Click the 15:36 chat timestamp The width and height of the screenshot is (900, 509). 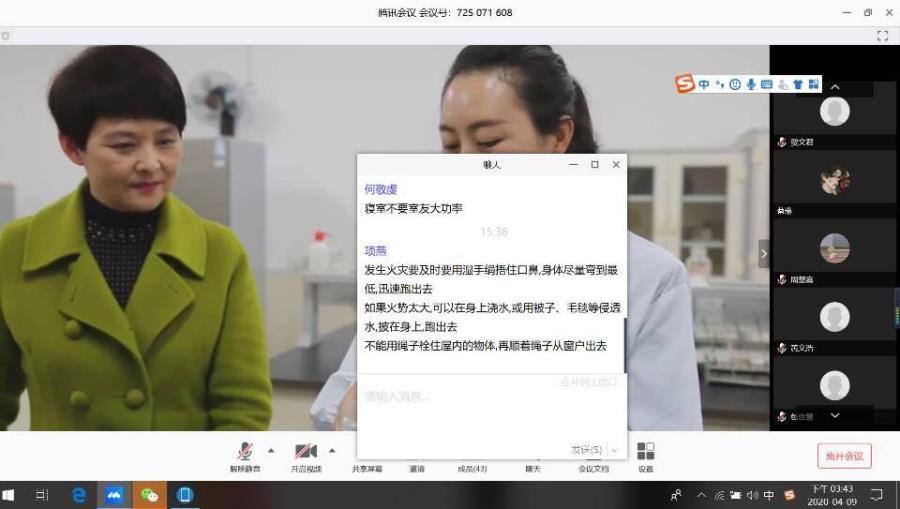pos(494,232)
